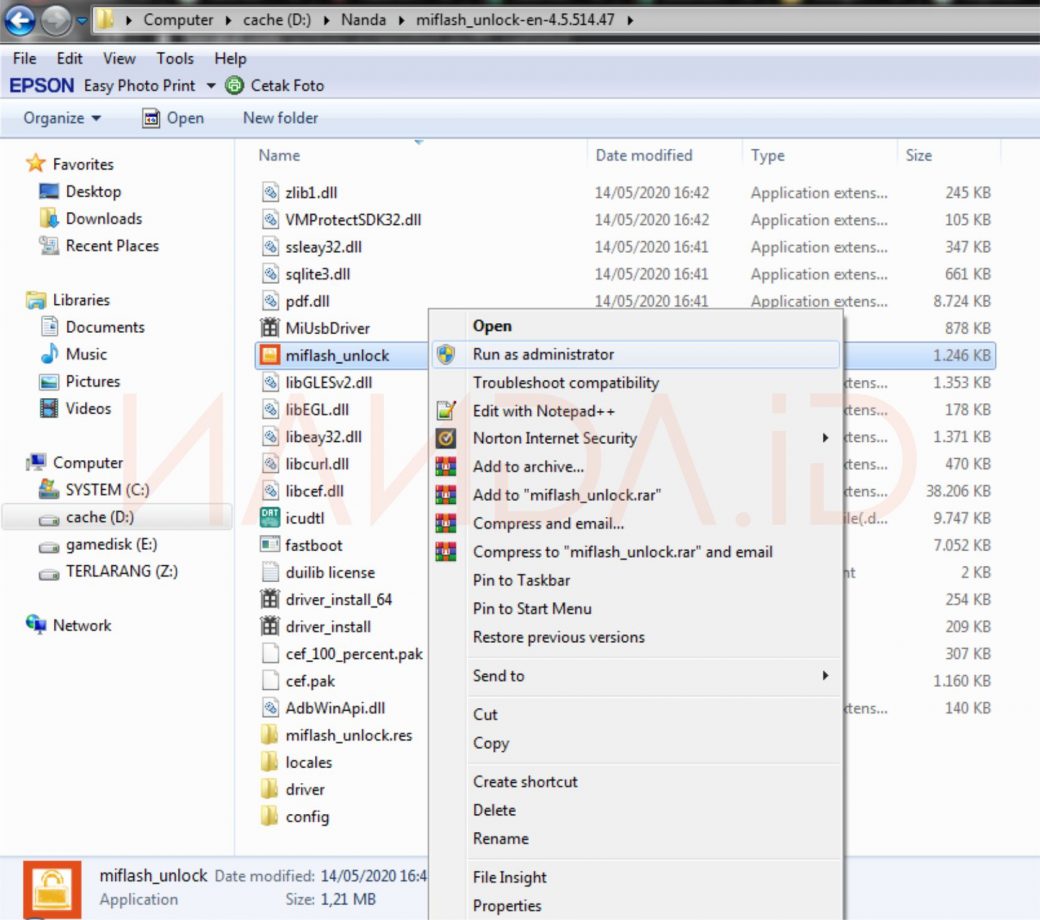1040x920 pixels.
Task: Click the New folder button
Action: [280, 118]
